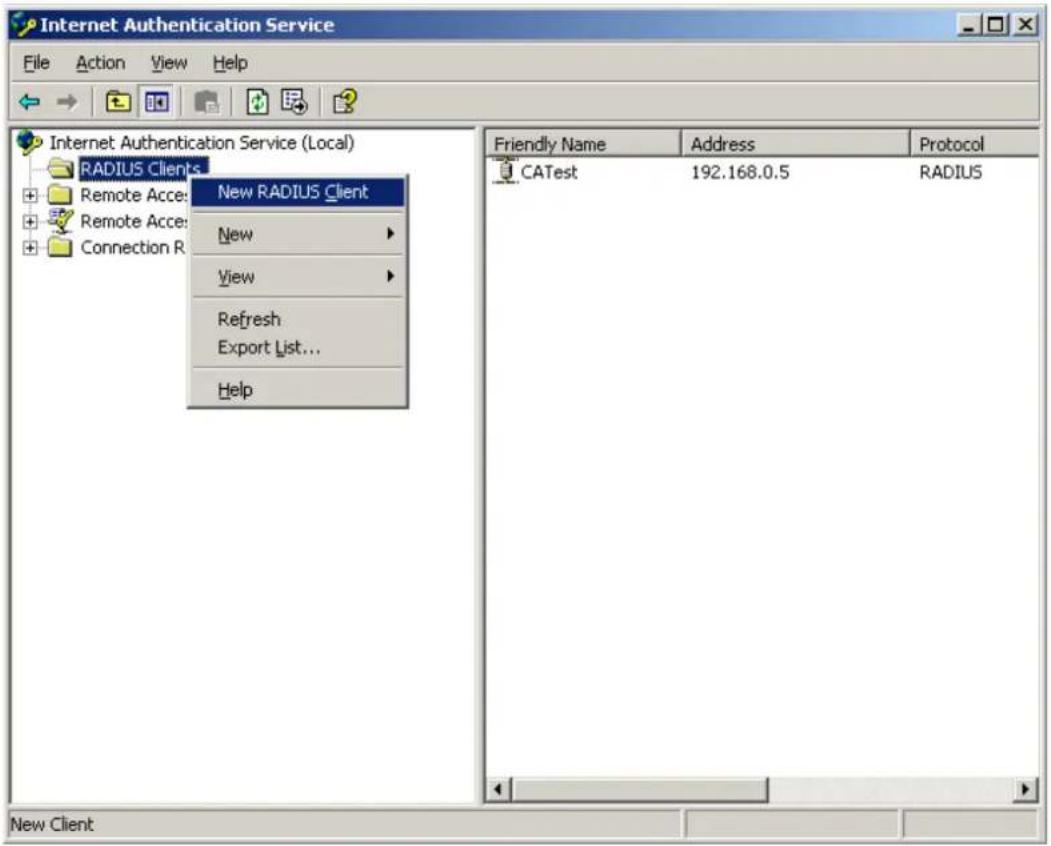Click the horizontal scrollbar left arrow

[498, 789]
